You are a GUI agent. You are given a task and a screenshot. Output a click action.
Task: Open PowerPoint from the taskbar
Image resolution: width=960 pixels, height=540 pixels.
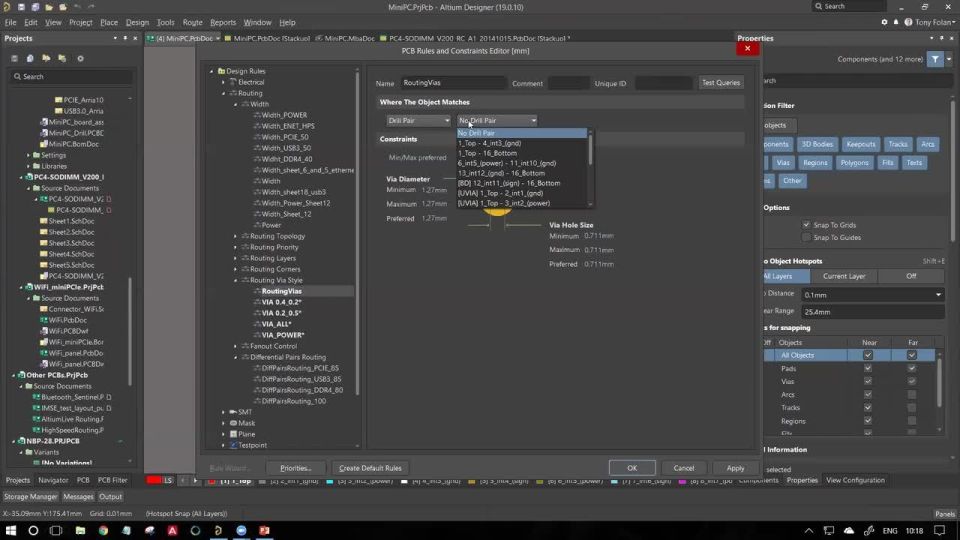click(264, 530)
